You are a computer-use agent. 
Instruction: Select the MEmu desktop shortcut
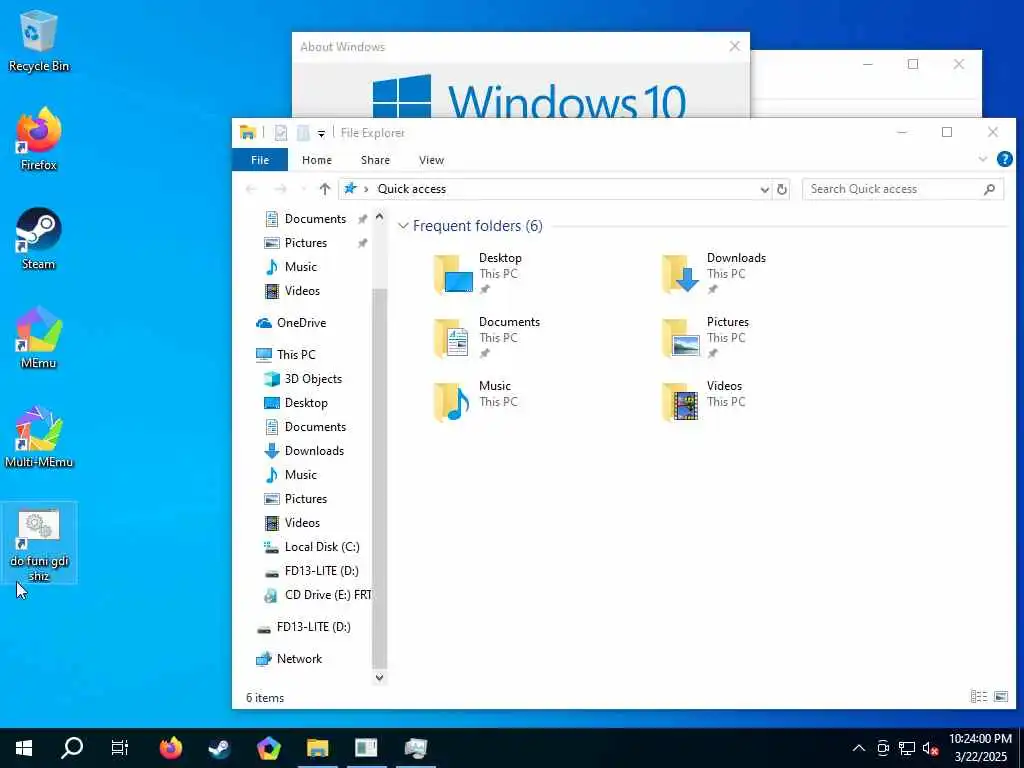(x=39, y=337)
